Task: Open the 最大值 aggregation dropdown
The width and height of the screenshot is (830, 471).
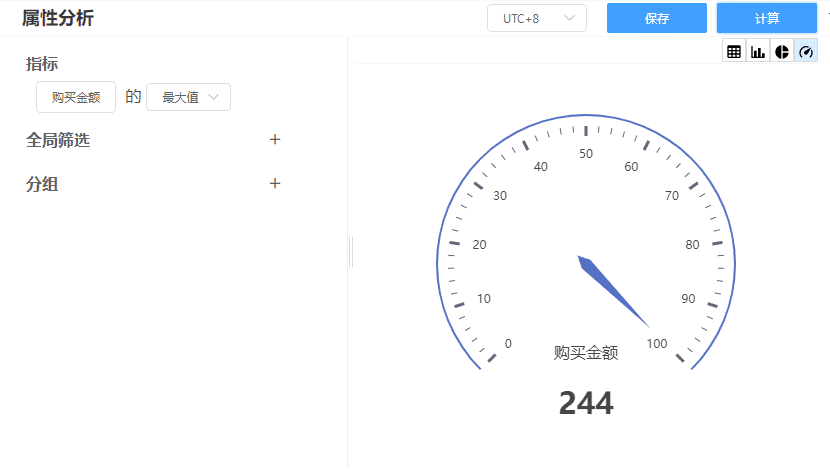Action: (188, 97)
